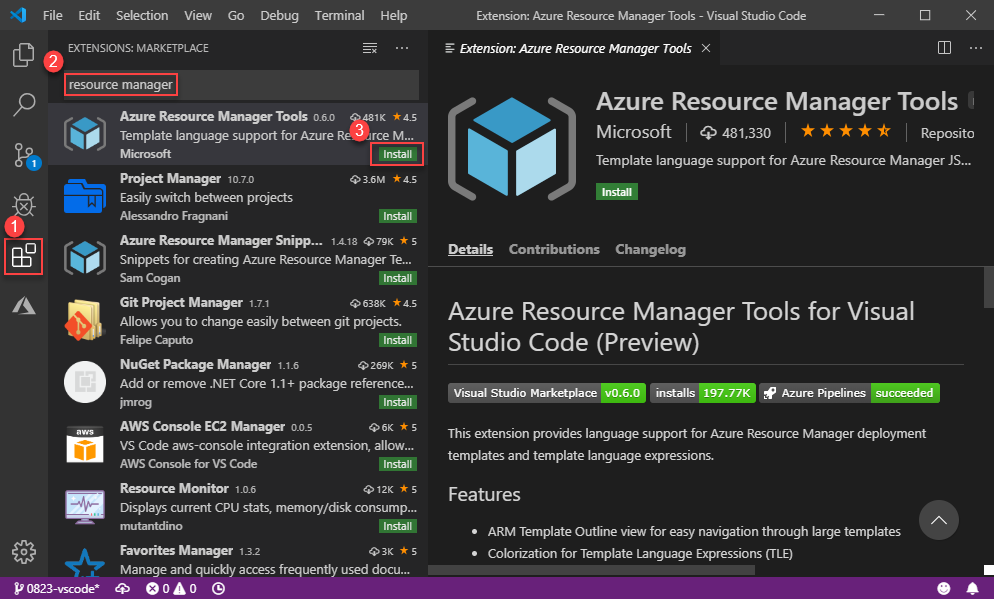Switch to the Changelog tab
The image size is (994, 599).
650,249
